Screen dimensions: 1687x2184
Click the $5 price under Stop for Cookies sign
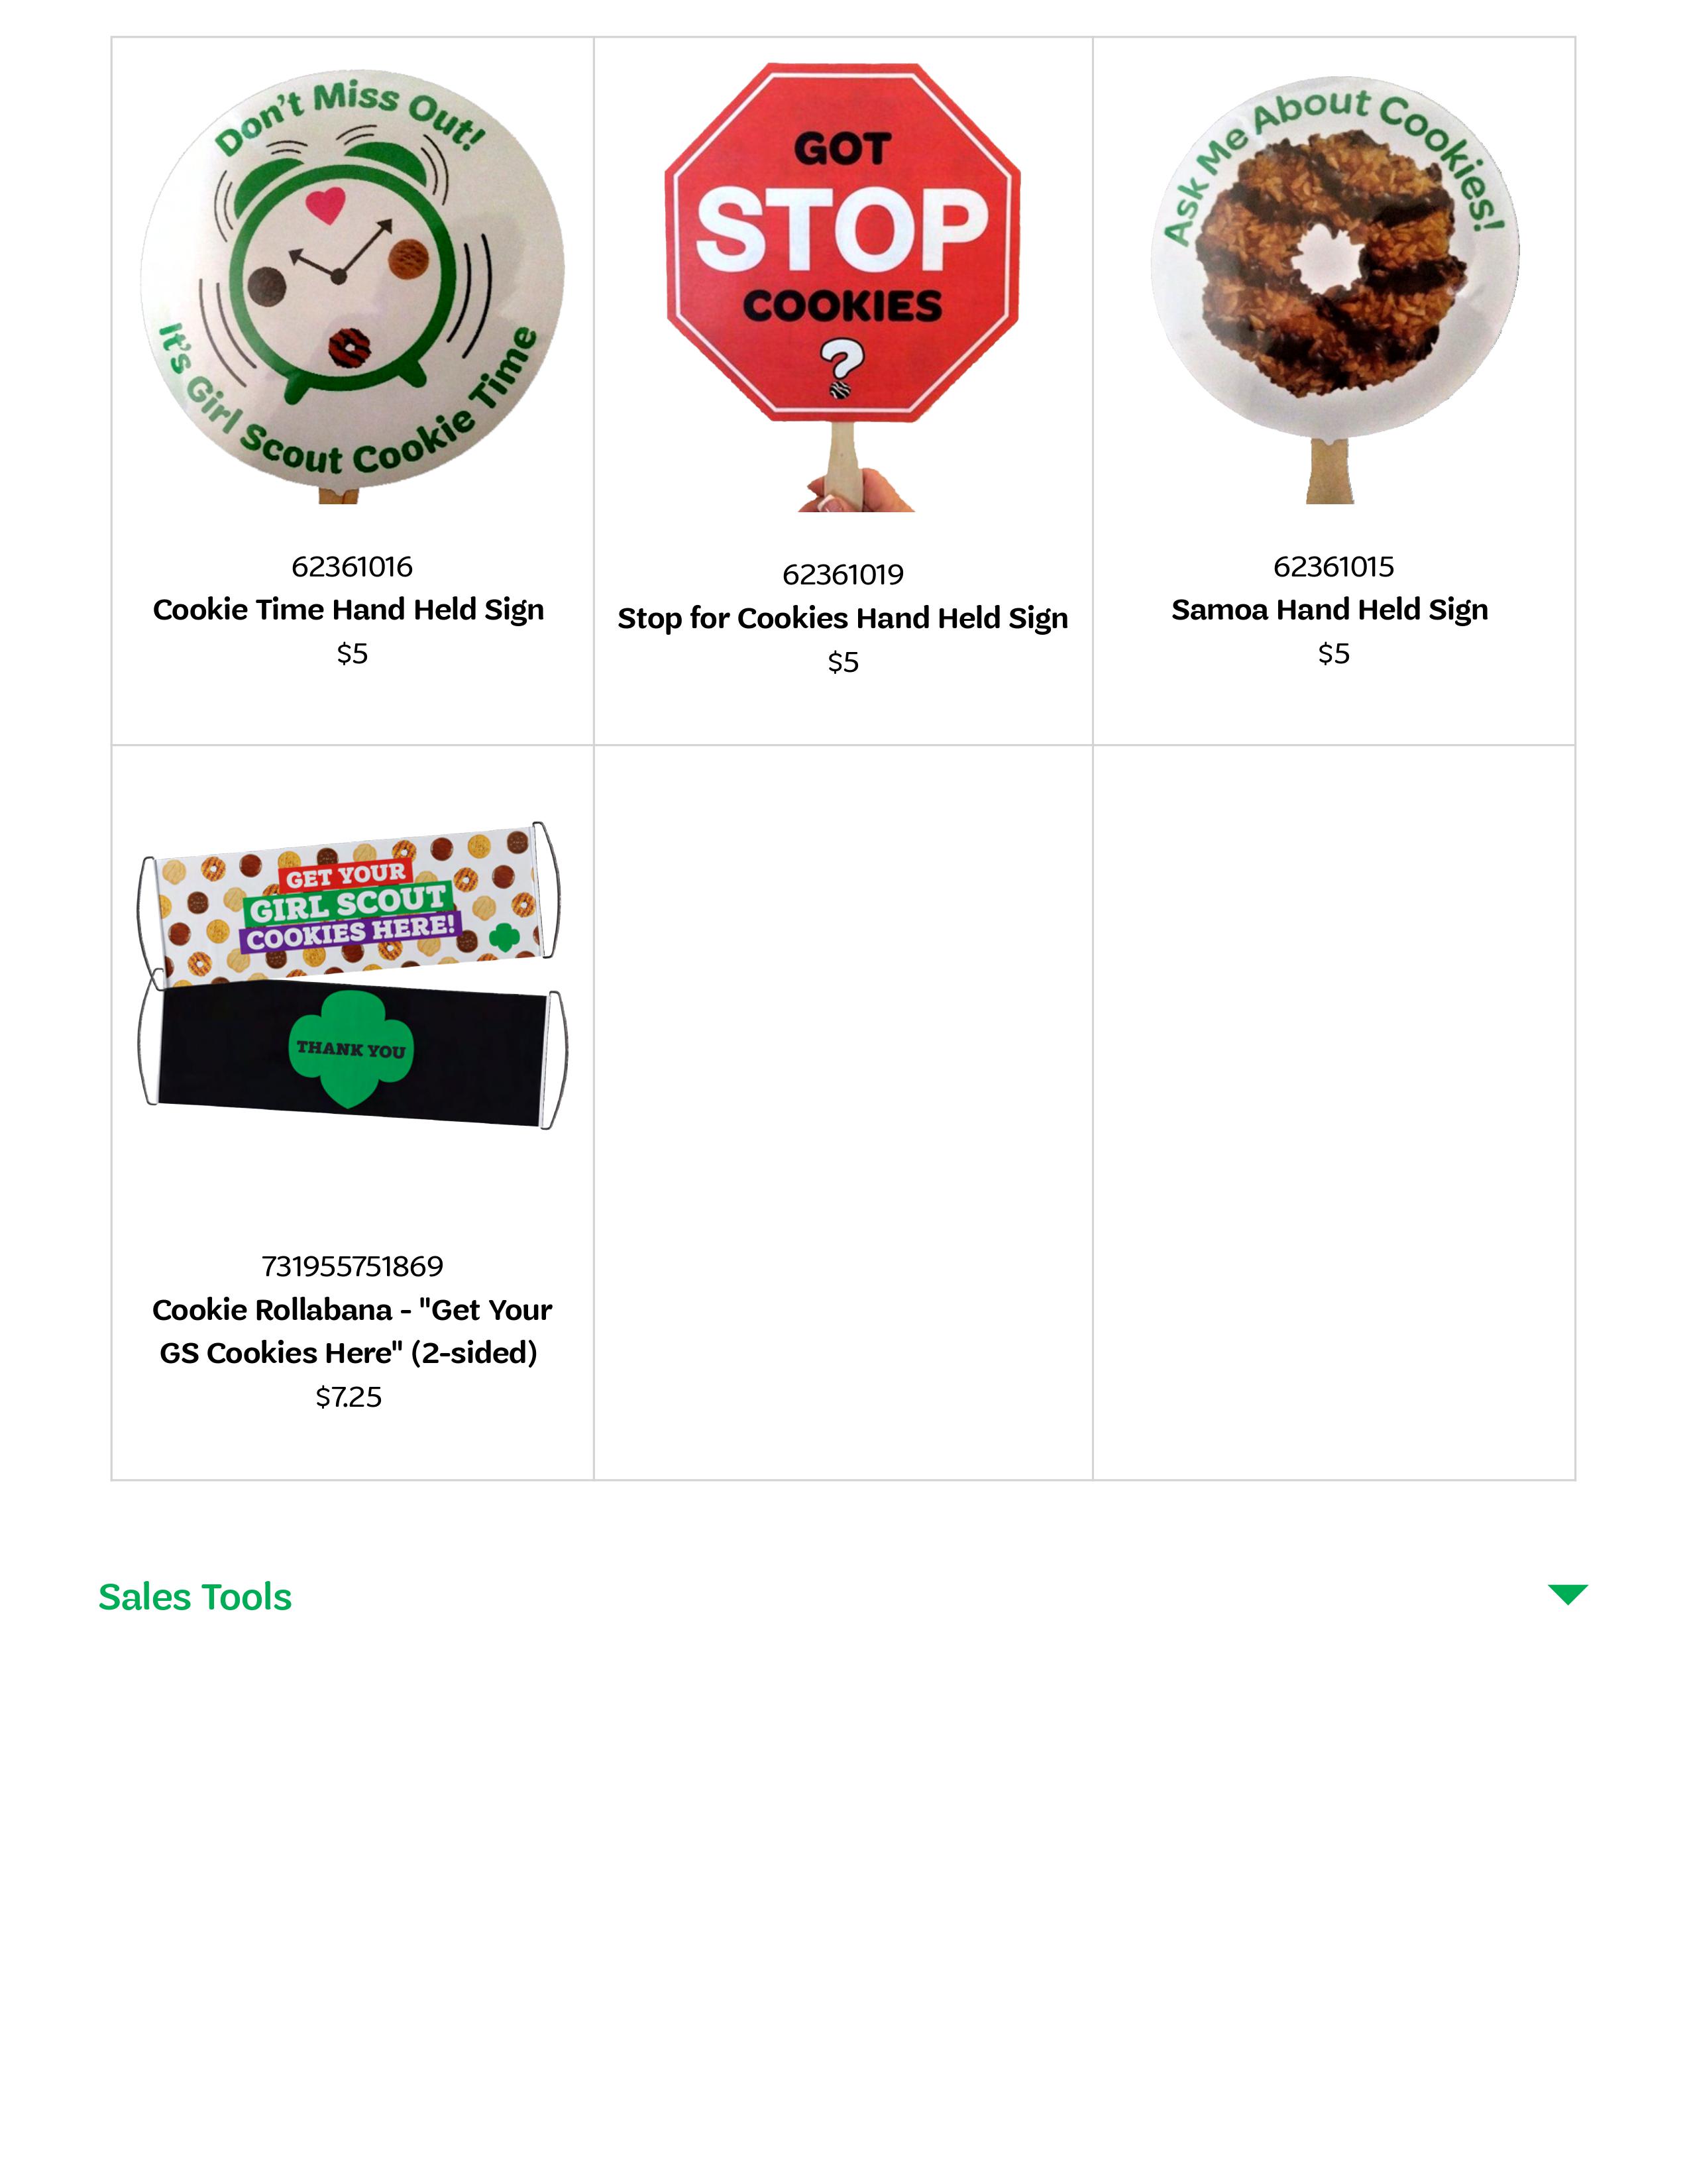843,662
